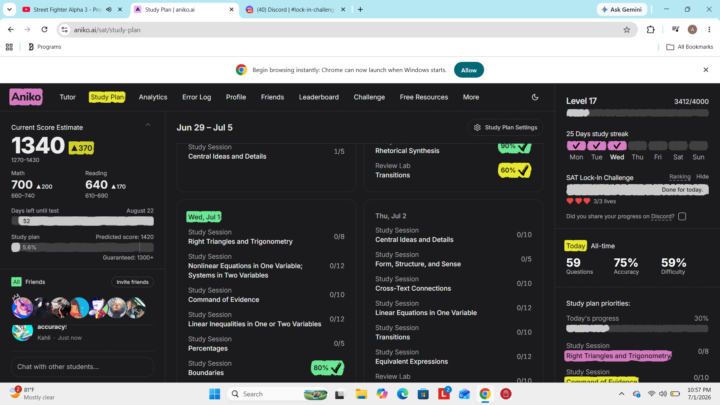Click Ask Gemini button
The height and width of the screenshot is (405, 720).
[622, 9]
